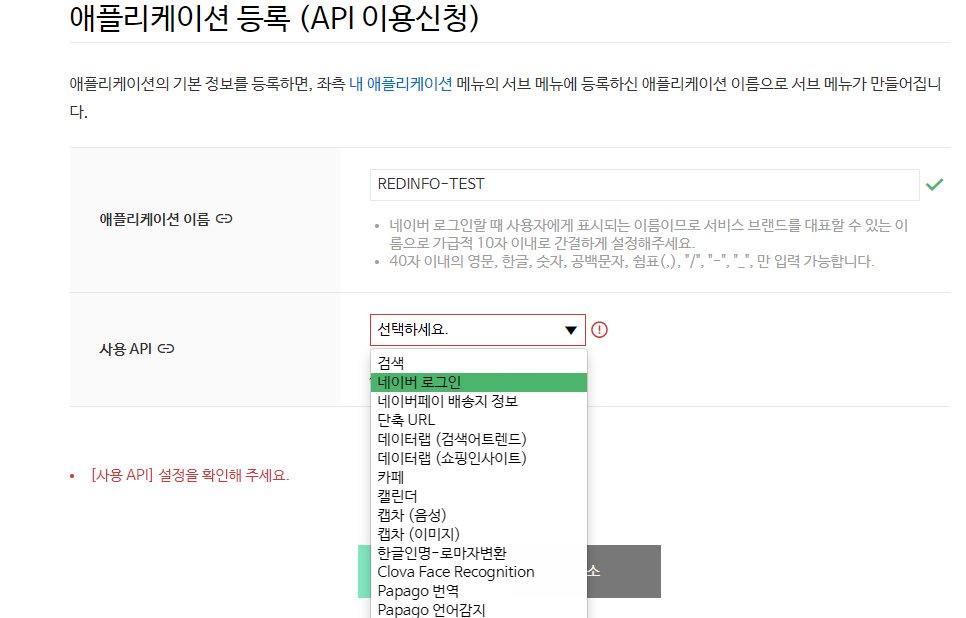
Task: Click the link icon beside 사용 API
Action: 166,349
